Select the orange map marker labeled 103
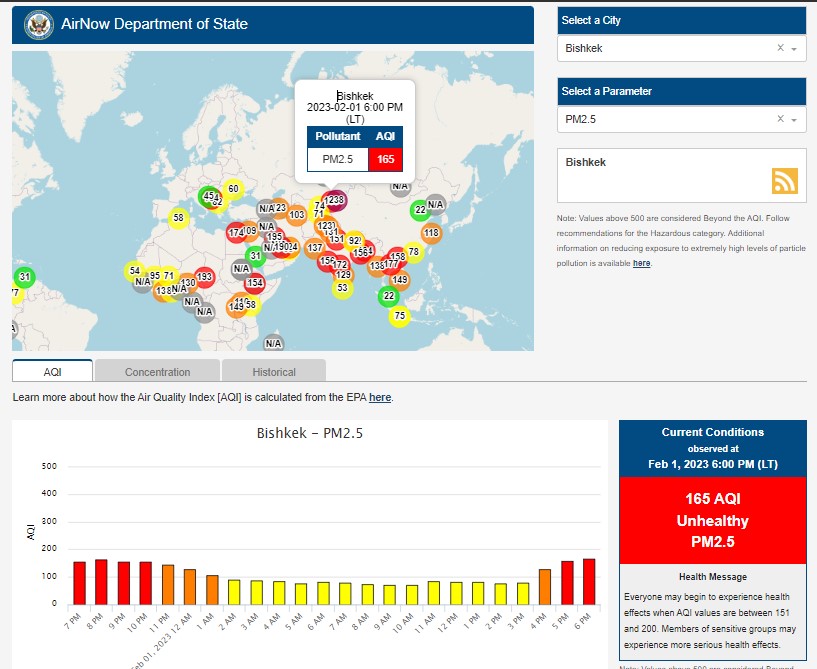This screenshot has height=669, width=817. (x=296, y=214)
